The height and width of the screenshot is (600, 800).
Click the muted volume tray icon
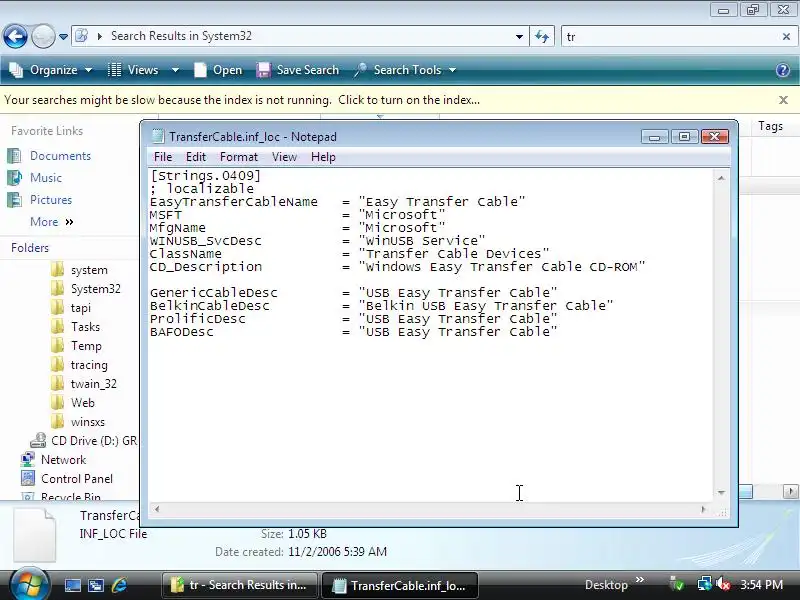[722, 584]
